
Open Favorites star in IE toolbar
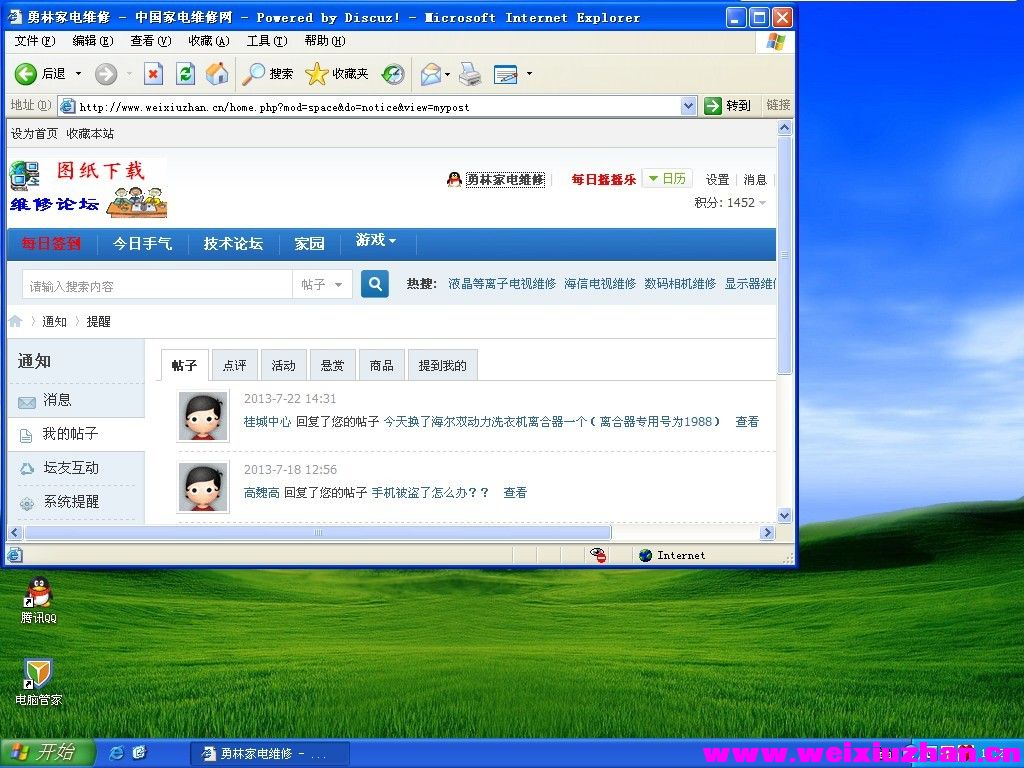coord(317,74)
